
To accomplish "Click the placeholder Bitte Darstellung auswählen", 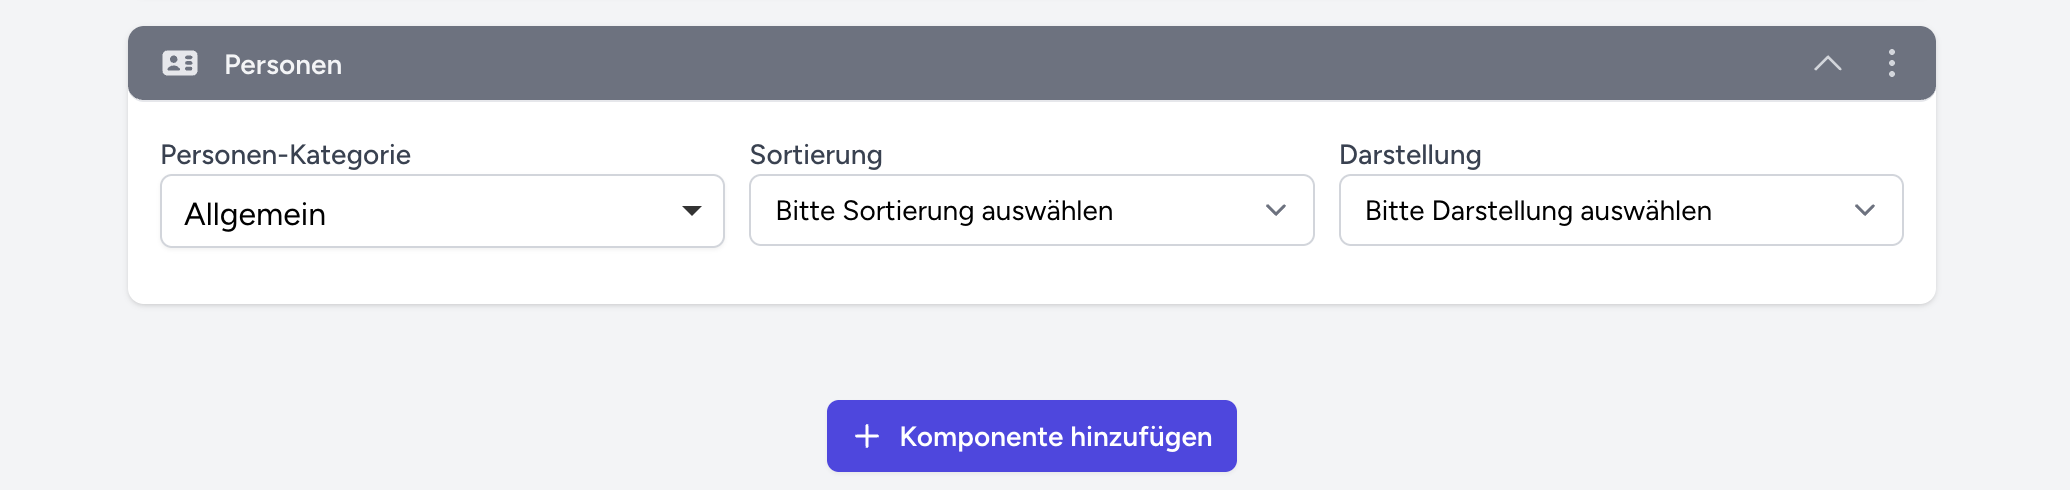I will pyautogui.click(x=1538, y=211).
